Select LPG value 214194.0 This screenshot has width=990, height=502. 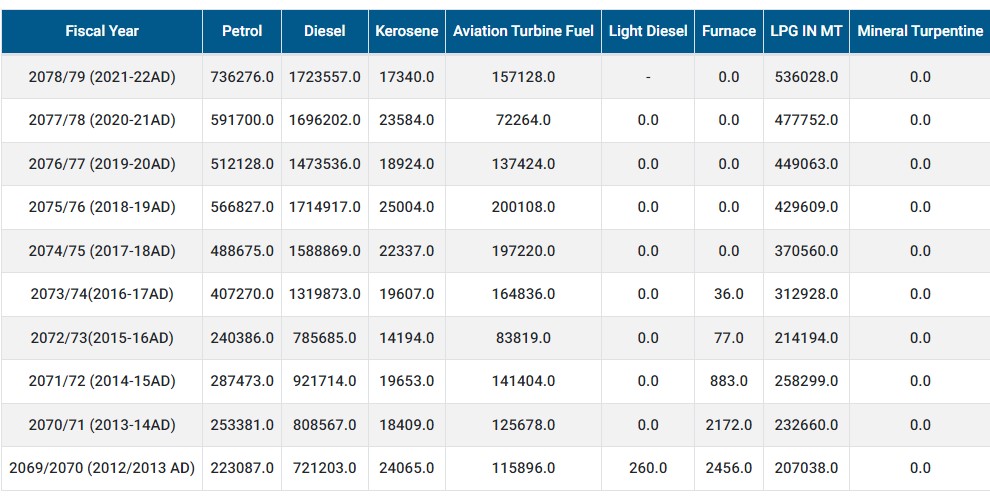coord(806,338)
